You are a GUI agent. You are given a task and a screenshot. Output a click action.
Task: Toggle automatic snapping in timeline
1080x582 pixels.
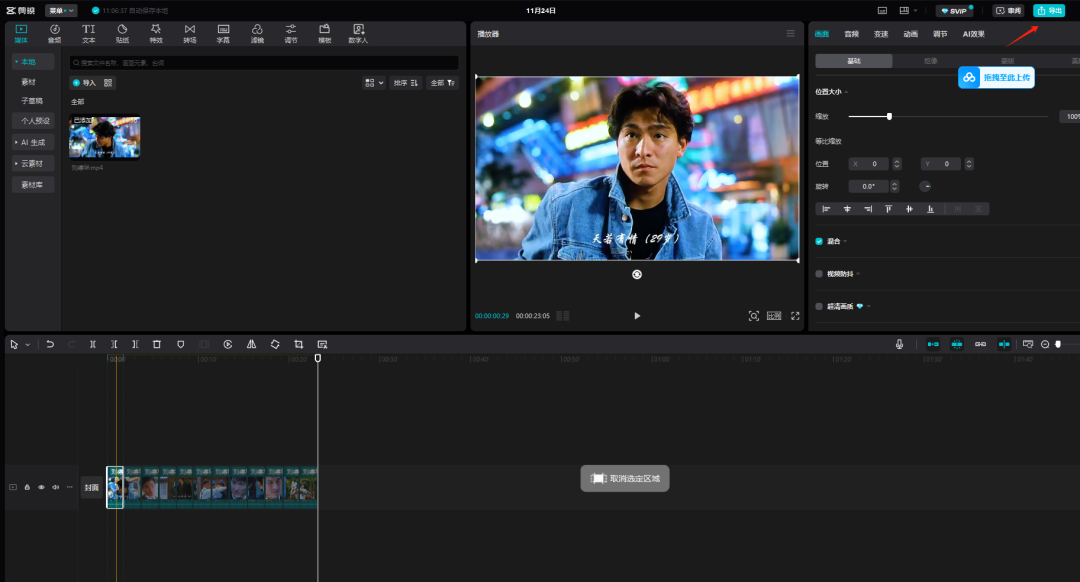(x=957, y=344)
